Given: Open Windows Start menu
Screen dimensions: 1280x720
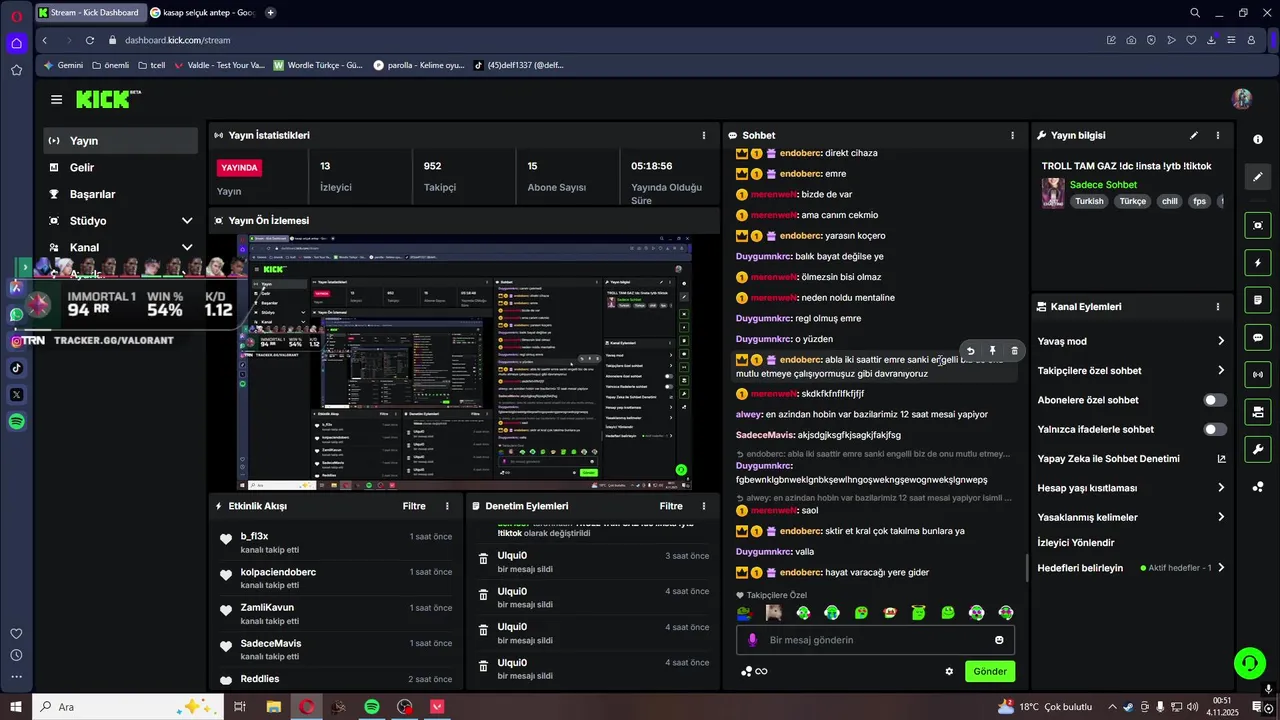Looking at the screenshot, I should (16, 707).
